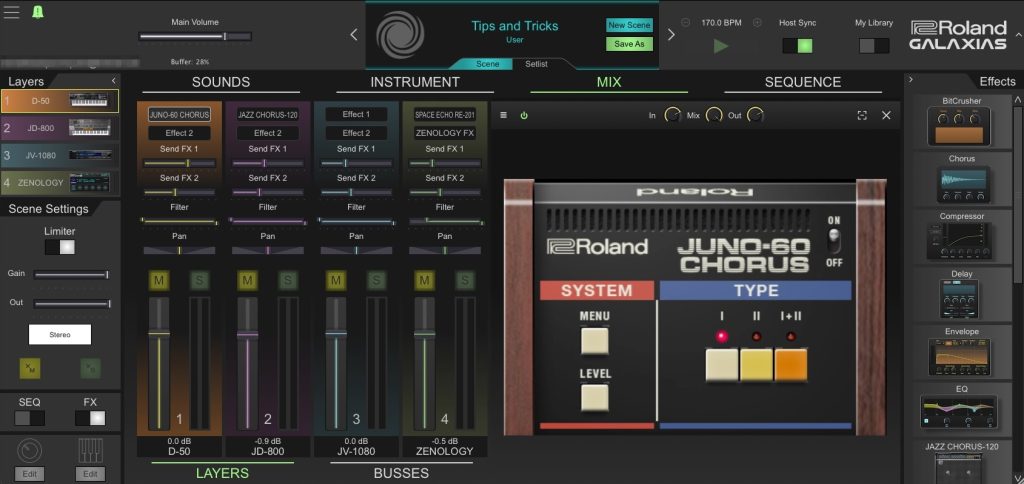Expand the effect view to fullscreen

point(862,115)
